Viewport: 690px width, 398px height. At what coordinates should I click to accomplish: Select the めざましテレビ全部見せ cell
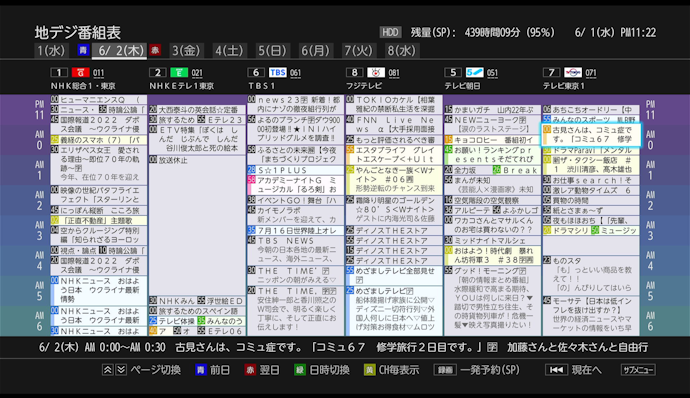394,275
